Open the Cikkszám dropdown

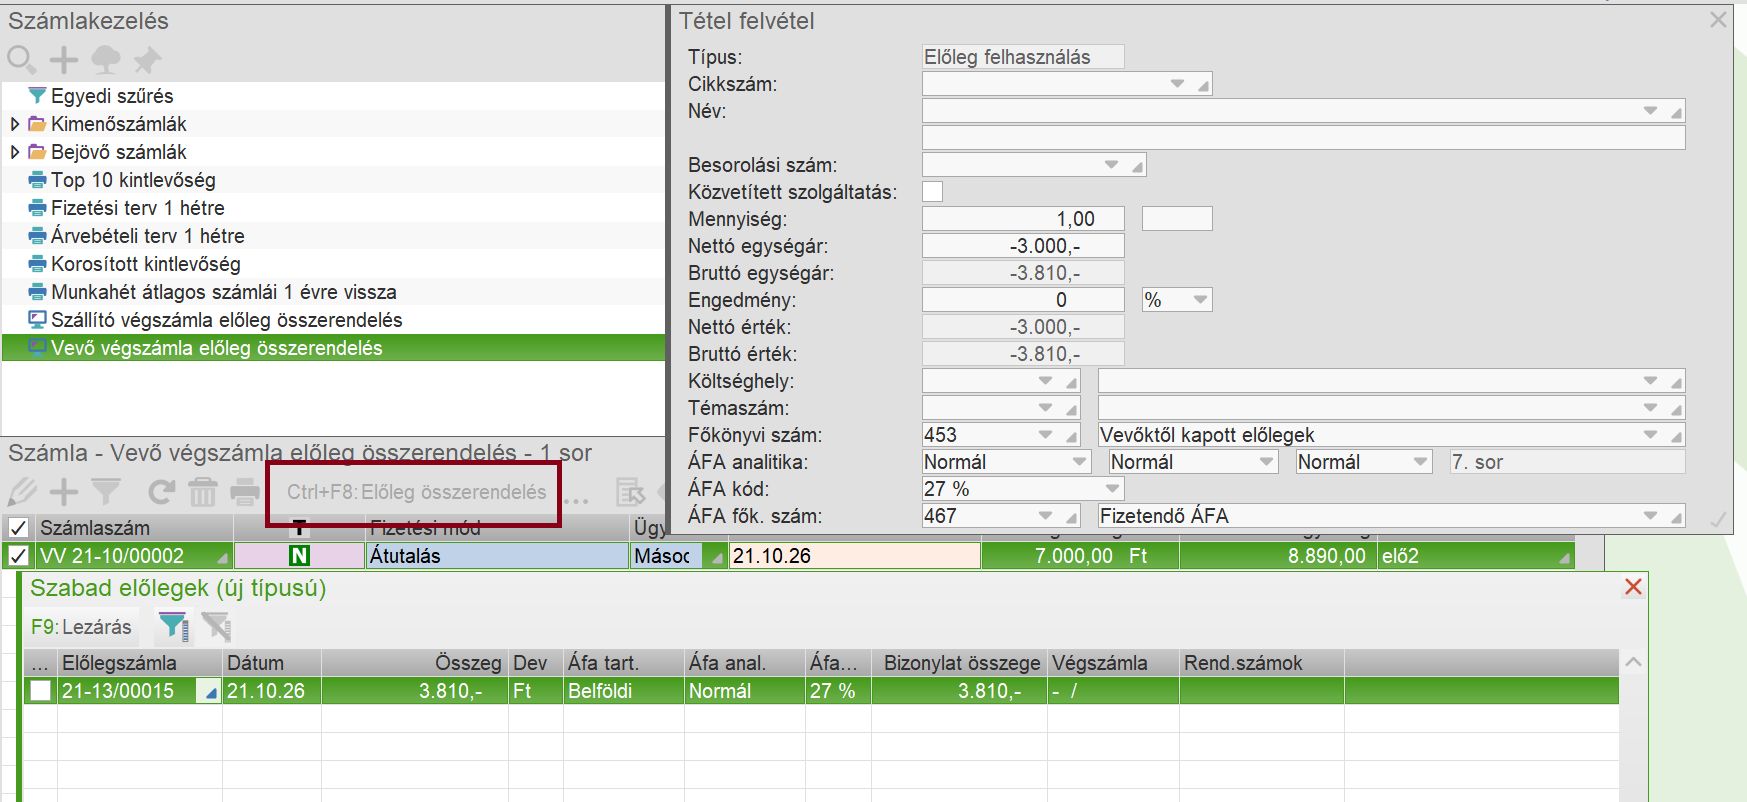1178,84
